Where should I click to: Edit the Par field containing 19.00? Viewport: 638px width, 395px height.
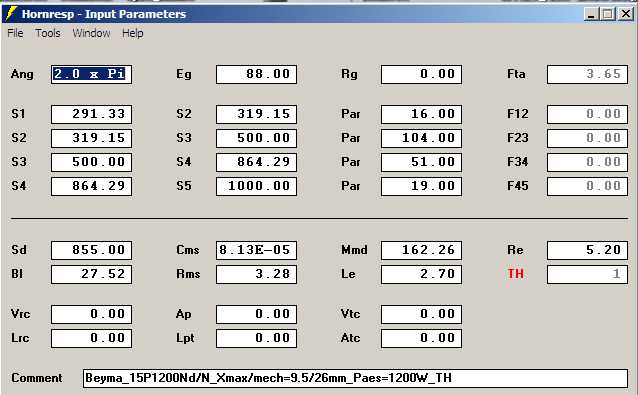pyautogui.click(x=421, y=186)
